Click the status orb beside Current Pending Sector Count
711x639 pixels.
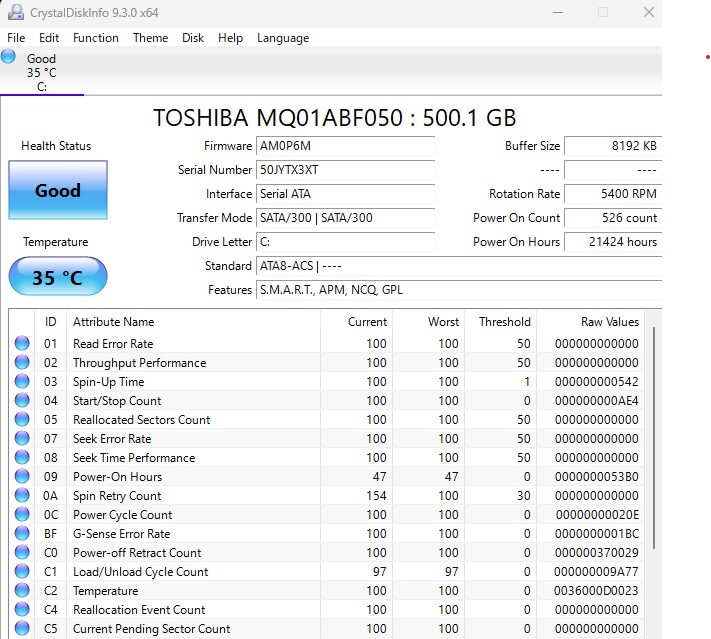(x=22, y=629)
